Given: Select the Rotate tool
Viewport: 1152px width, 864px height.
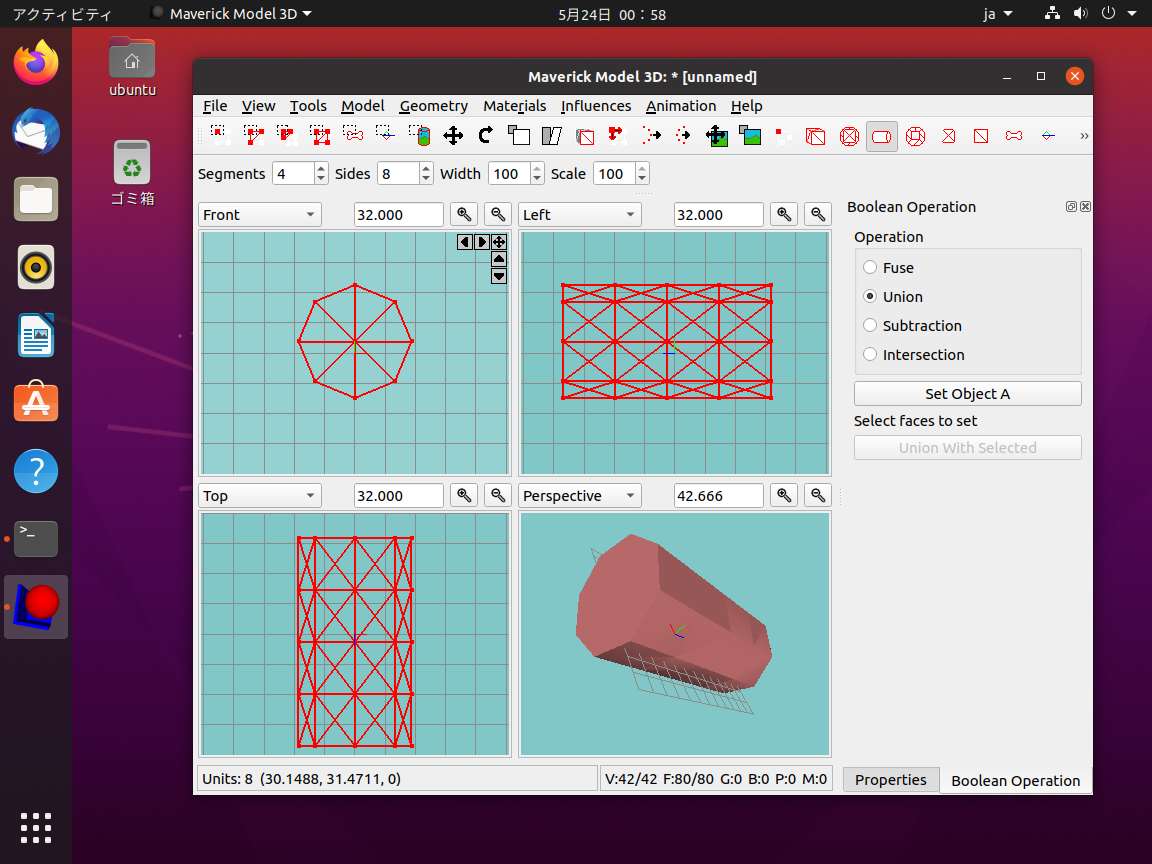Looking at the screenshot, I should [486, 135].
